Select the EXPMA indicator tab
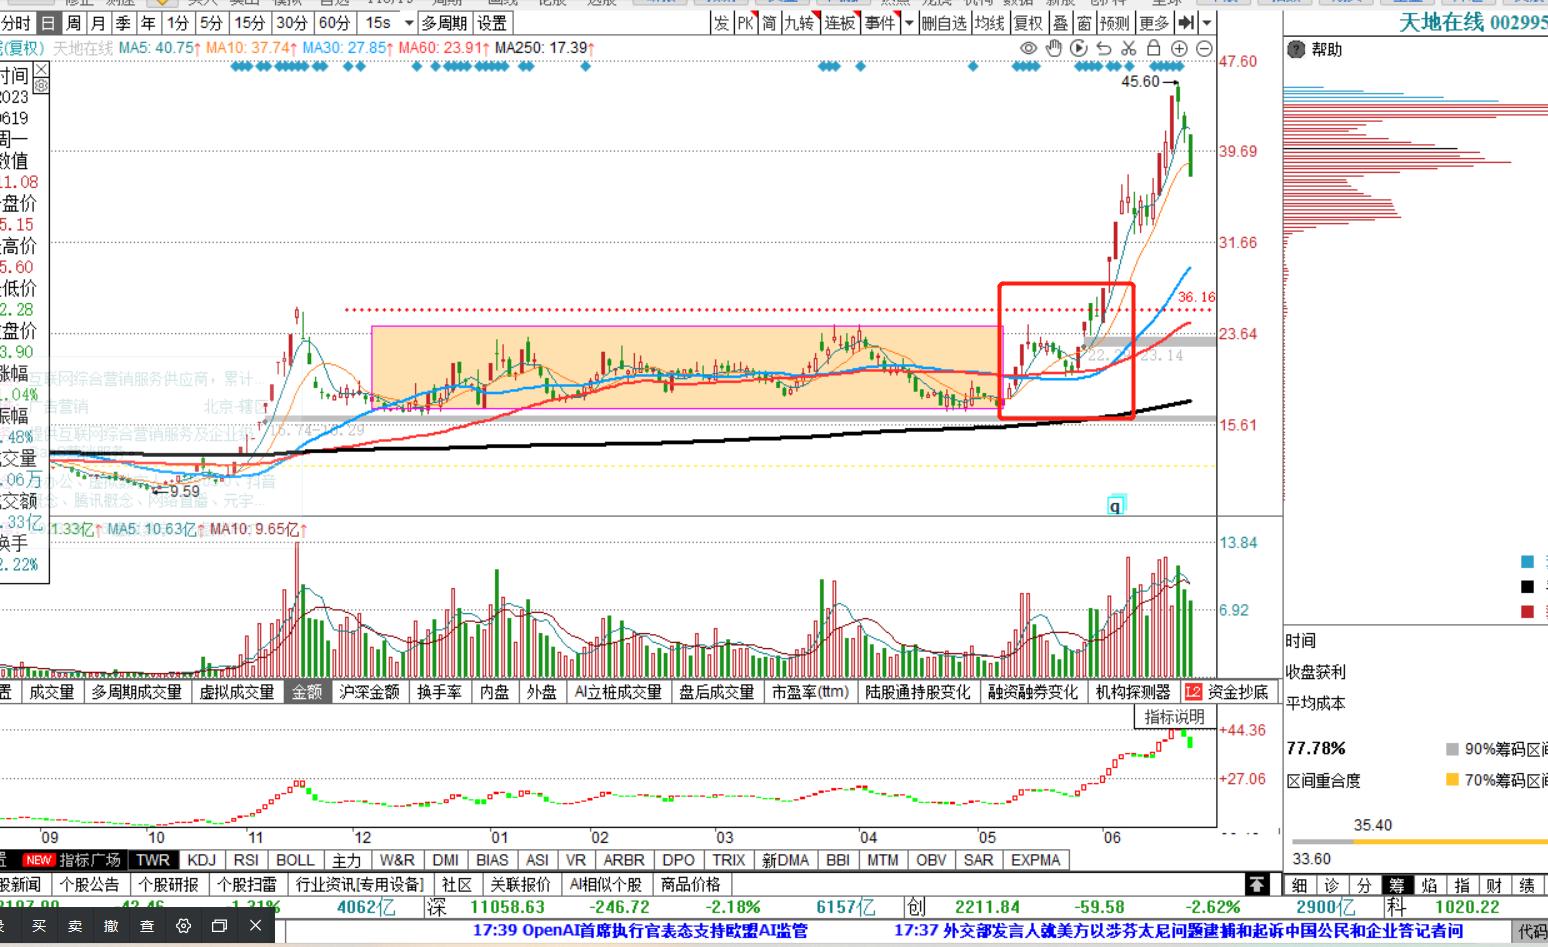 [1035, 860]
